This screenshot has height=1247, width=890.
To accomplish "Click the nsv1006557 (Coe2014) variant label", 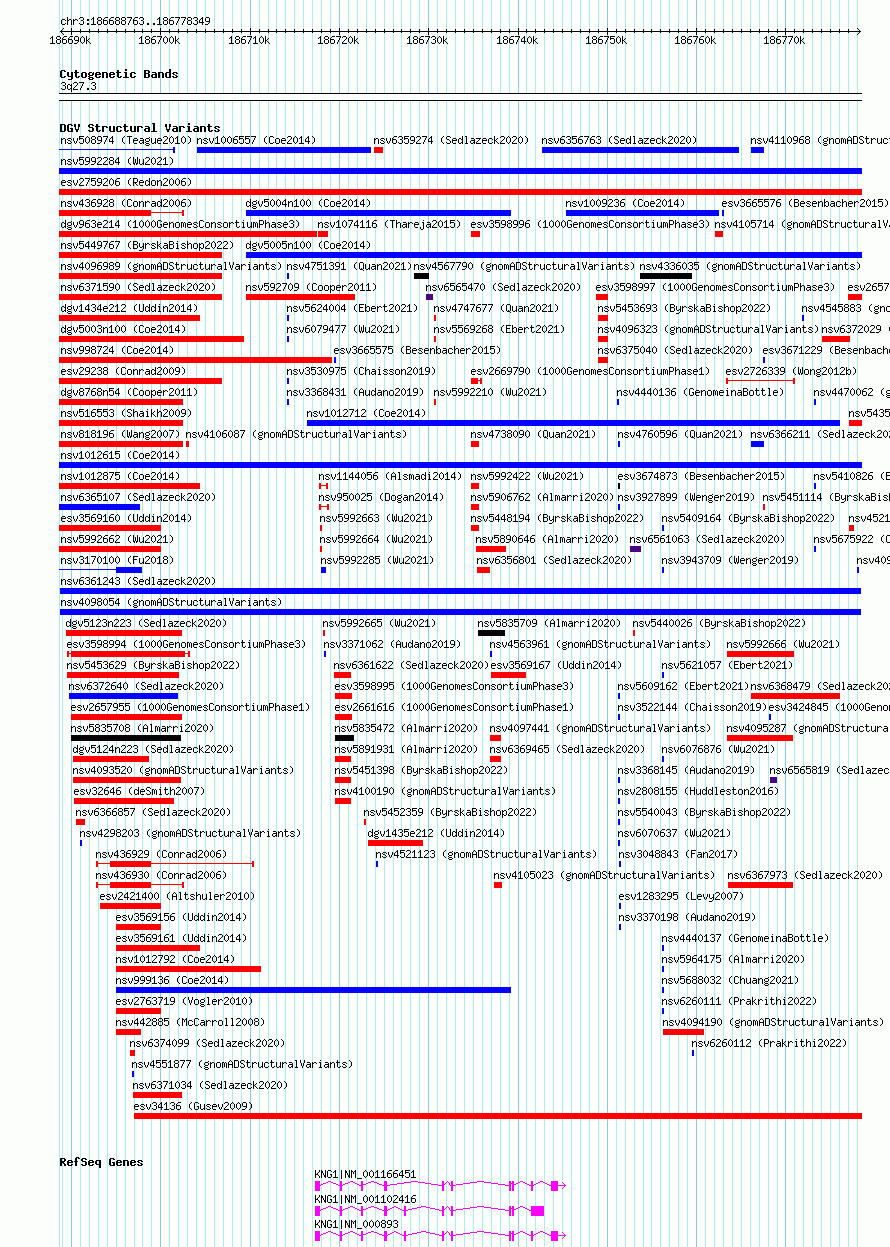I will click(x=255, y=140).
